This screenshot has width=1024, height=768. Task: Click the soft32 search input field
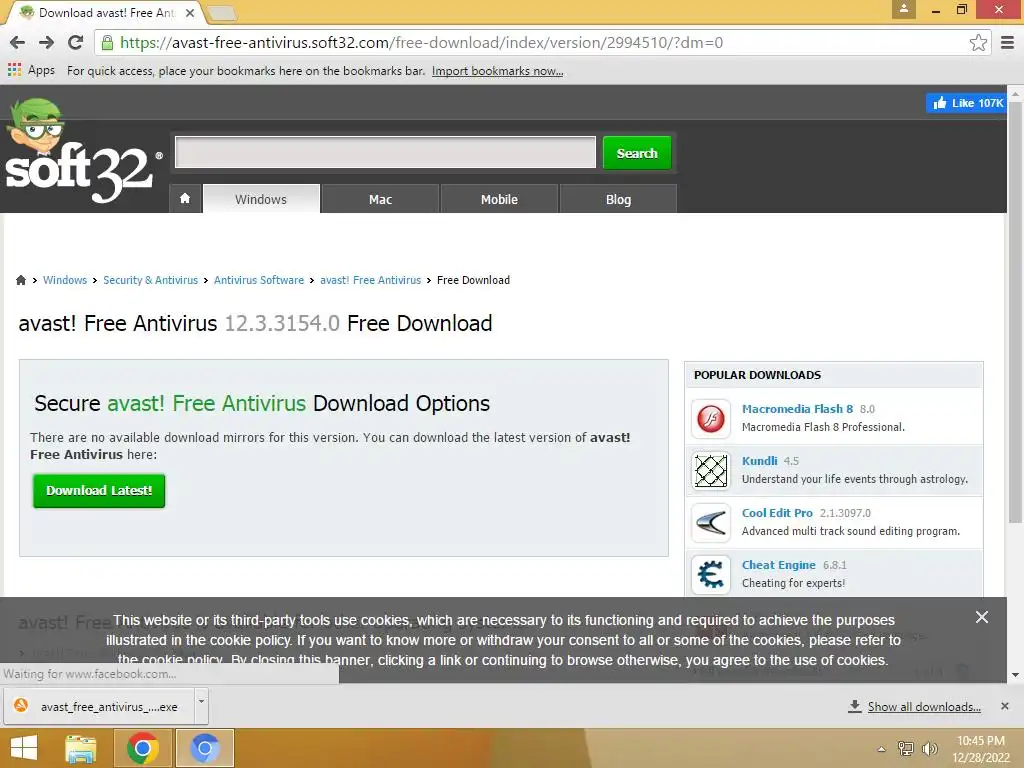385,152
